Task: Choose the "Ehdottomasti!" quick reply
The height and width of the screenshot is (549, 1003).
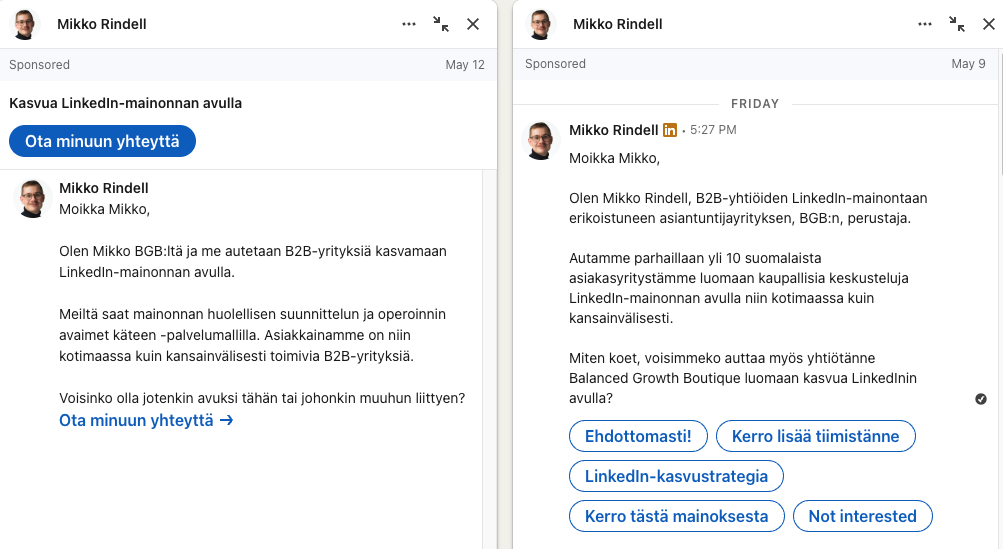Action: point(638,436)
